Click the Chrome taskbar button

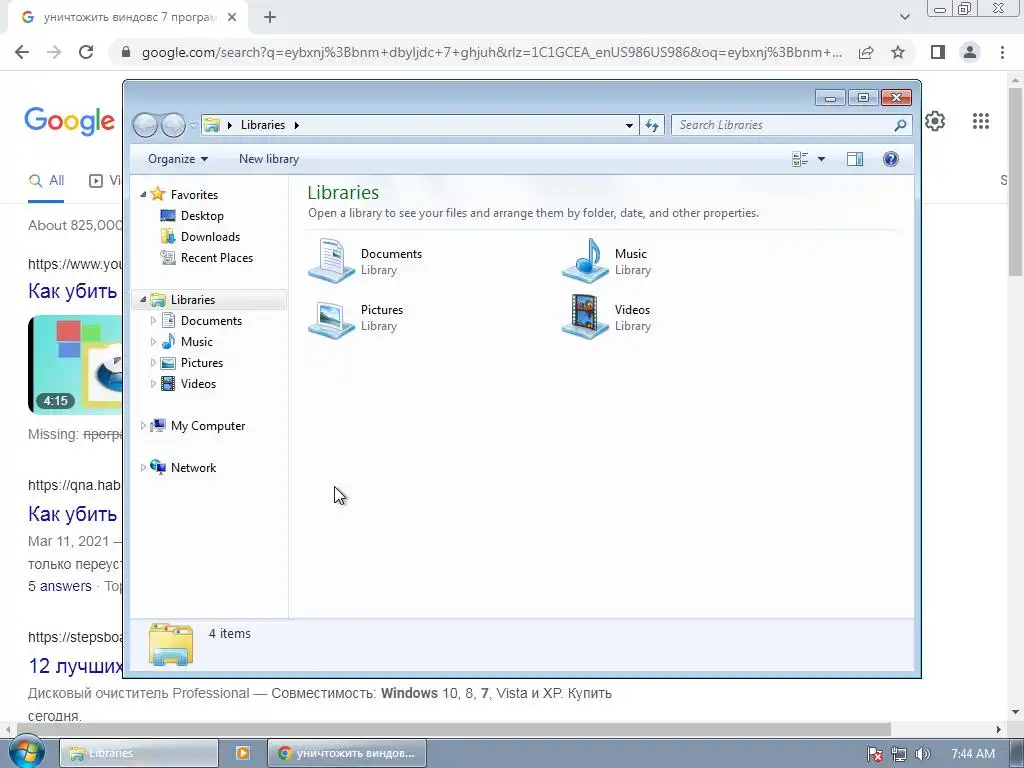(x=347, y=753)
